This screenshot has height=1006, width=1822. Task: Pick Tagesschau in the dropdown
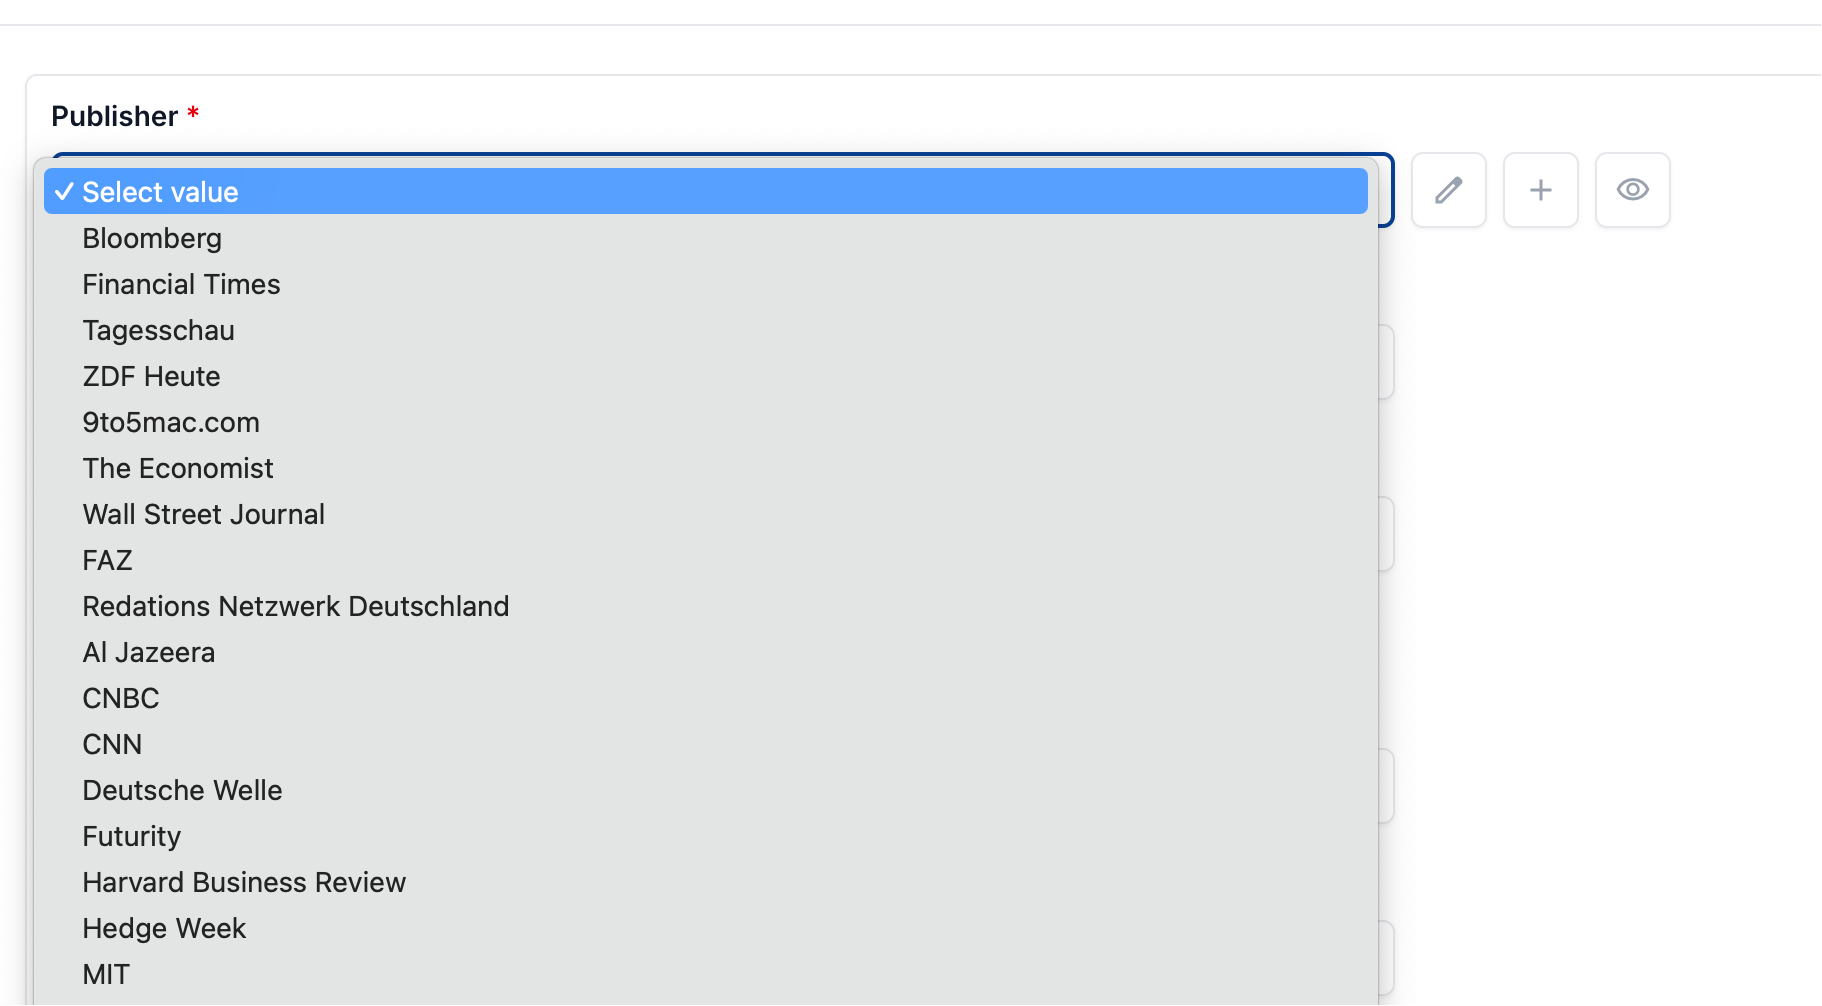tap(705, 330)
